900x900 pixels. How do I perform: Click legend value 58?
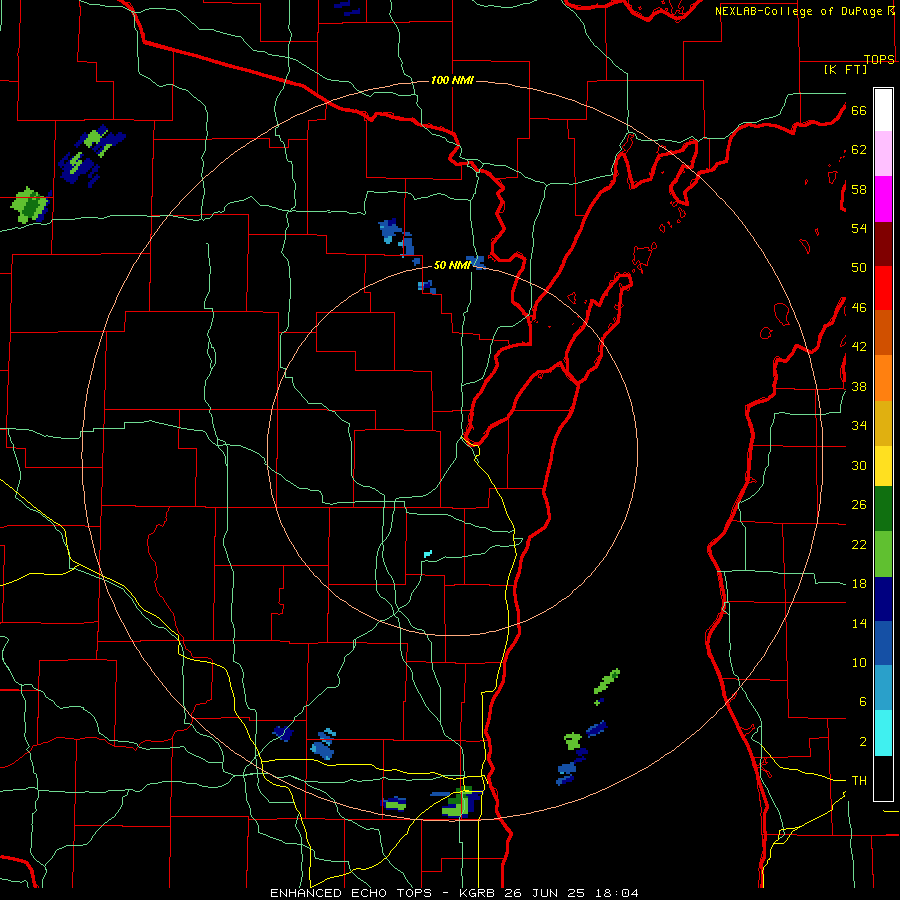[859, 189]
